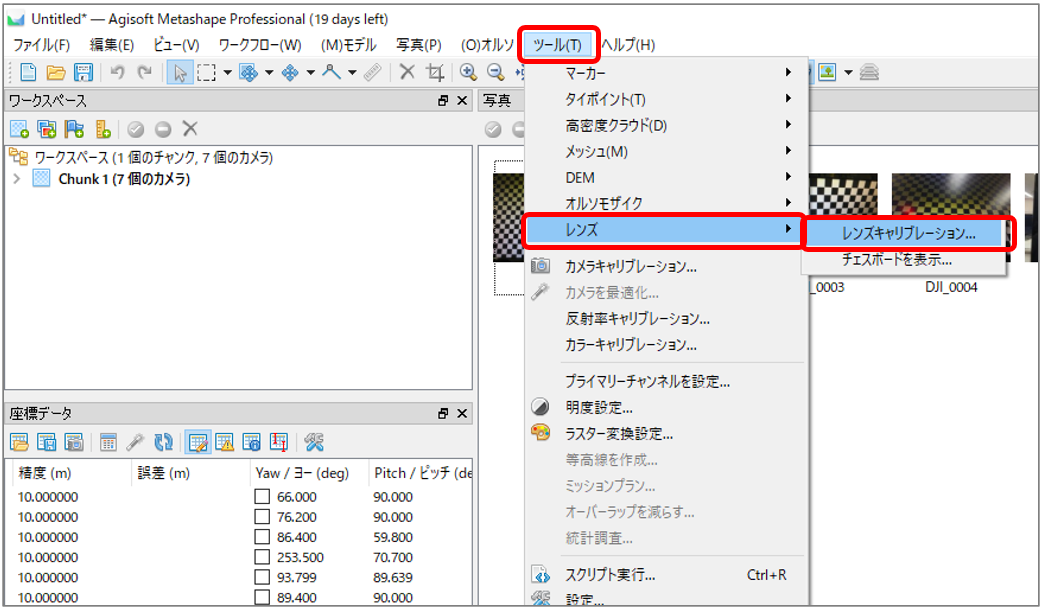Open dropdown arrow next to Draw polyline tool
Screen dimensions: 1042x609
(x=352, y=72)
